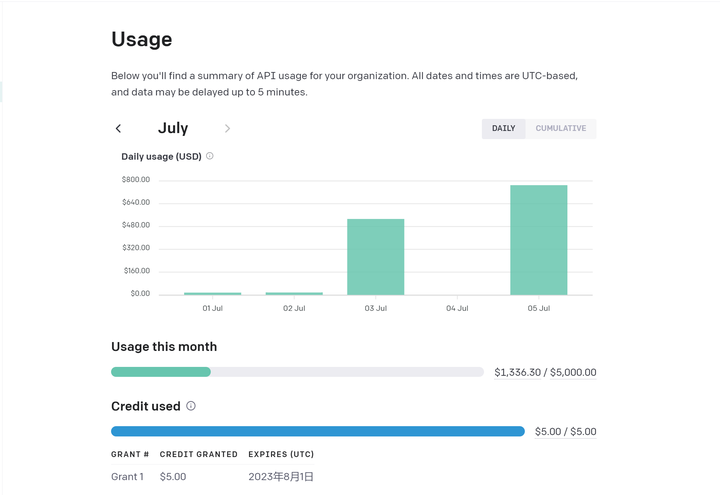Viewport: 720px width, 495px height.
Task: Click the Grant 1 row
Action: tap(128, 477)
